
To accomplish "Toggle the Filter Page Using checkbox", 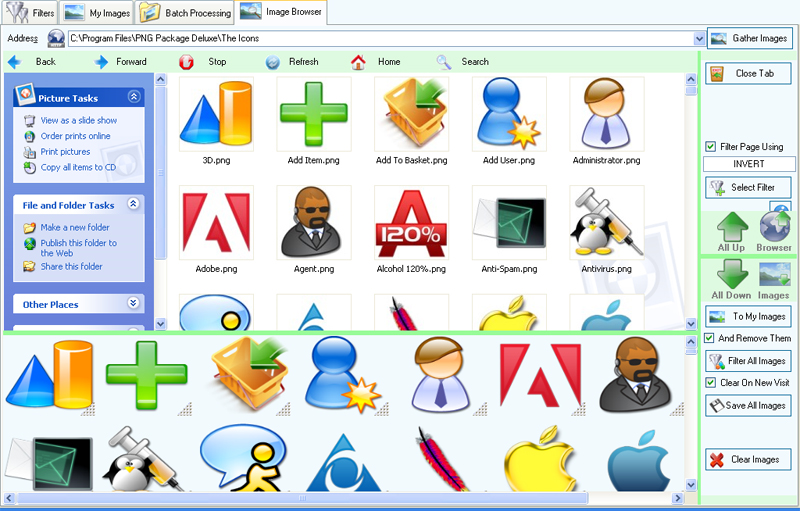I will pos(711,147).
